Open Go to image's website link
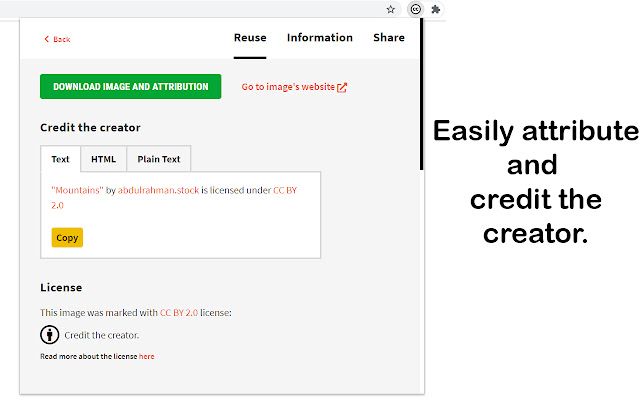The height and width of the screenshot is (400, 640). [294, 87]
